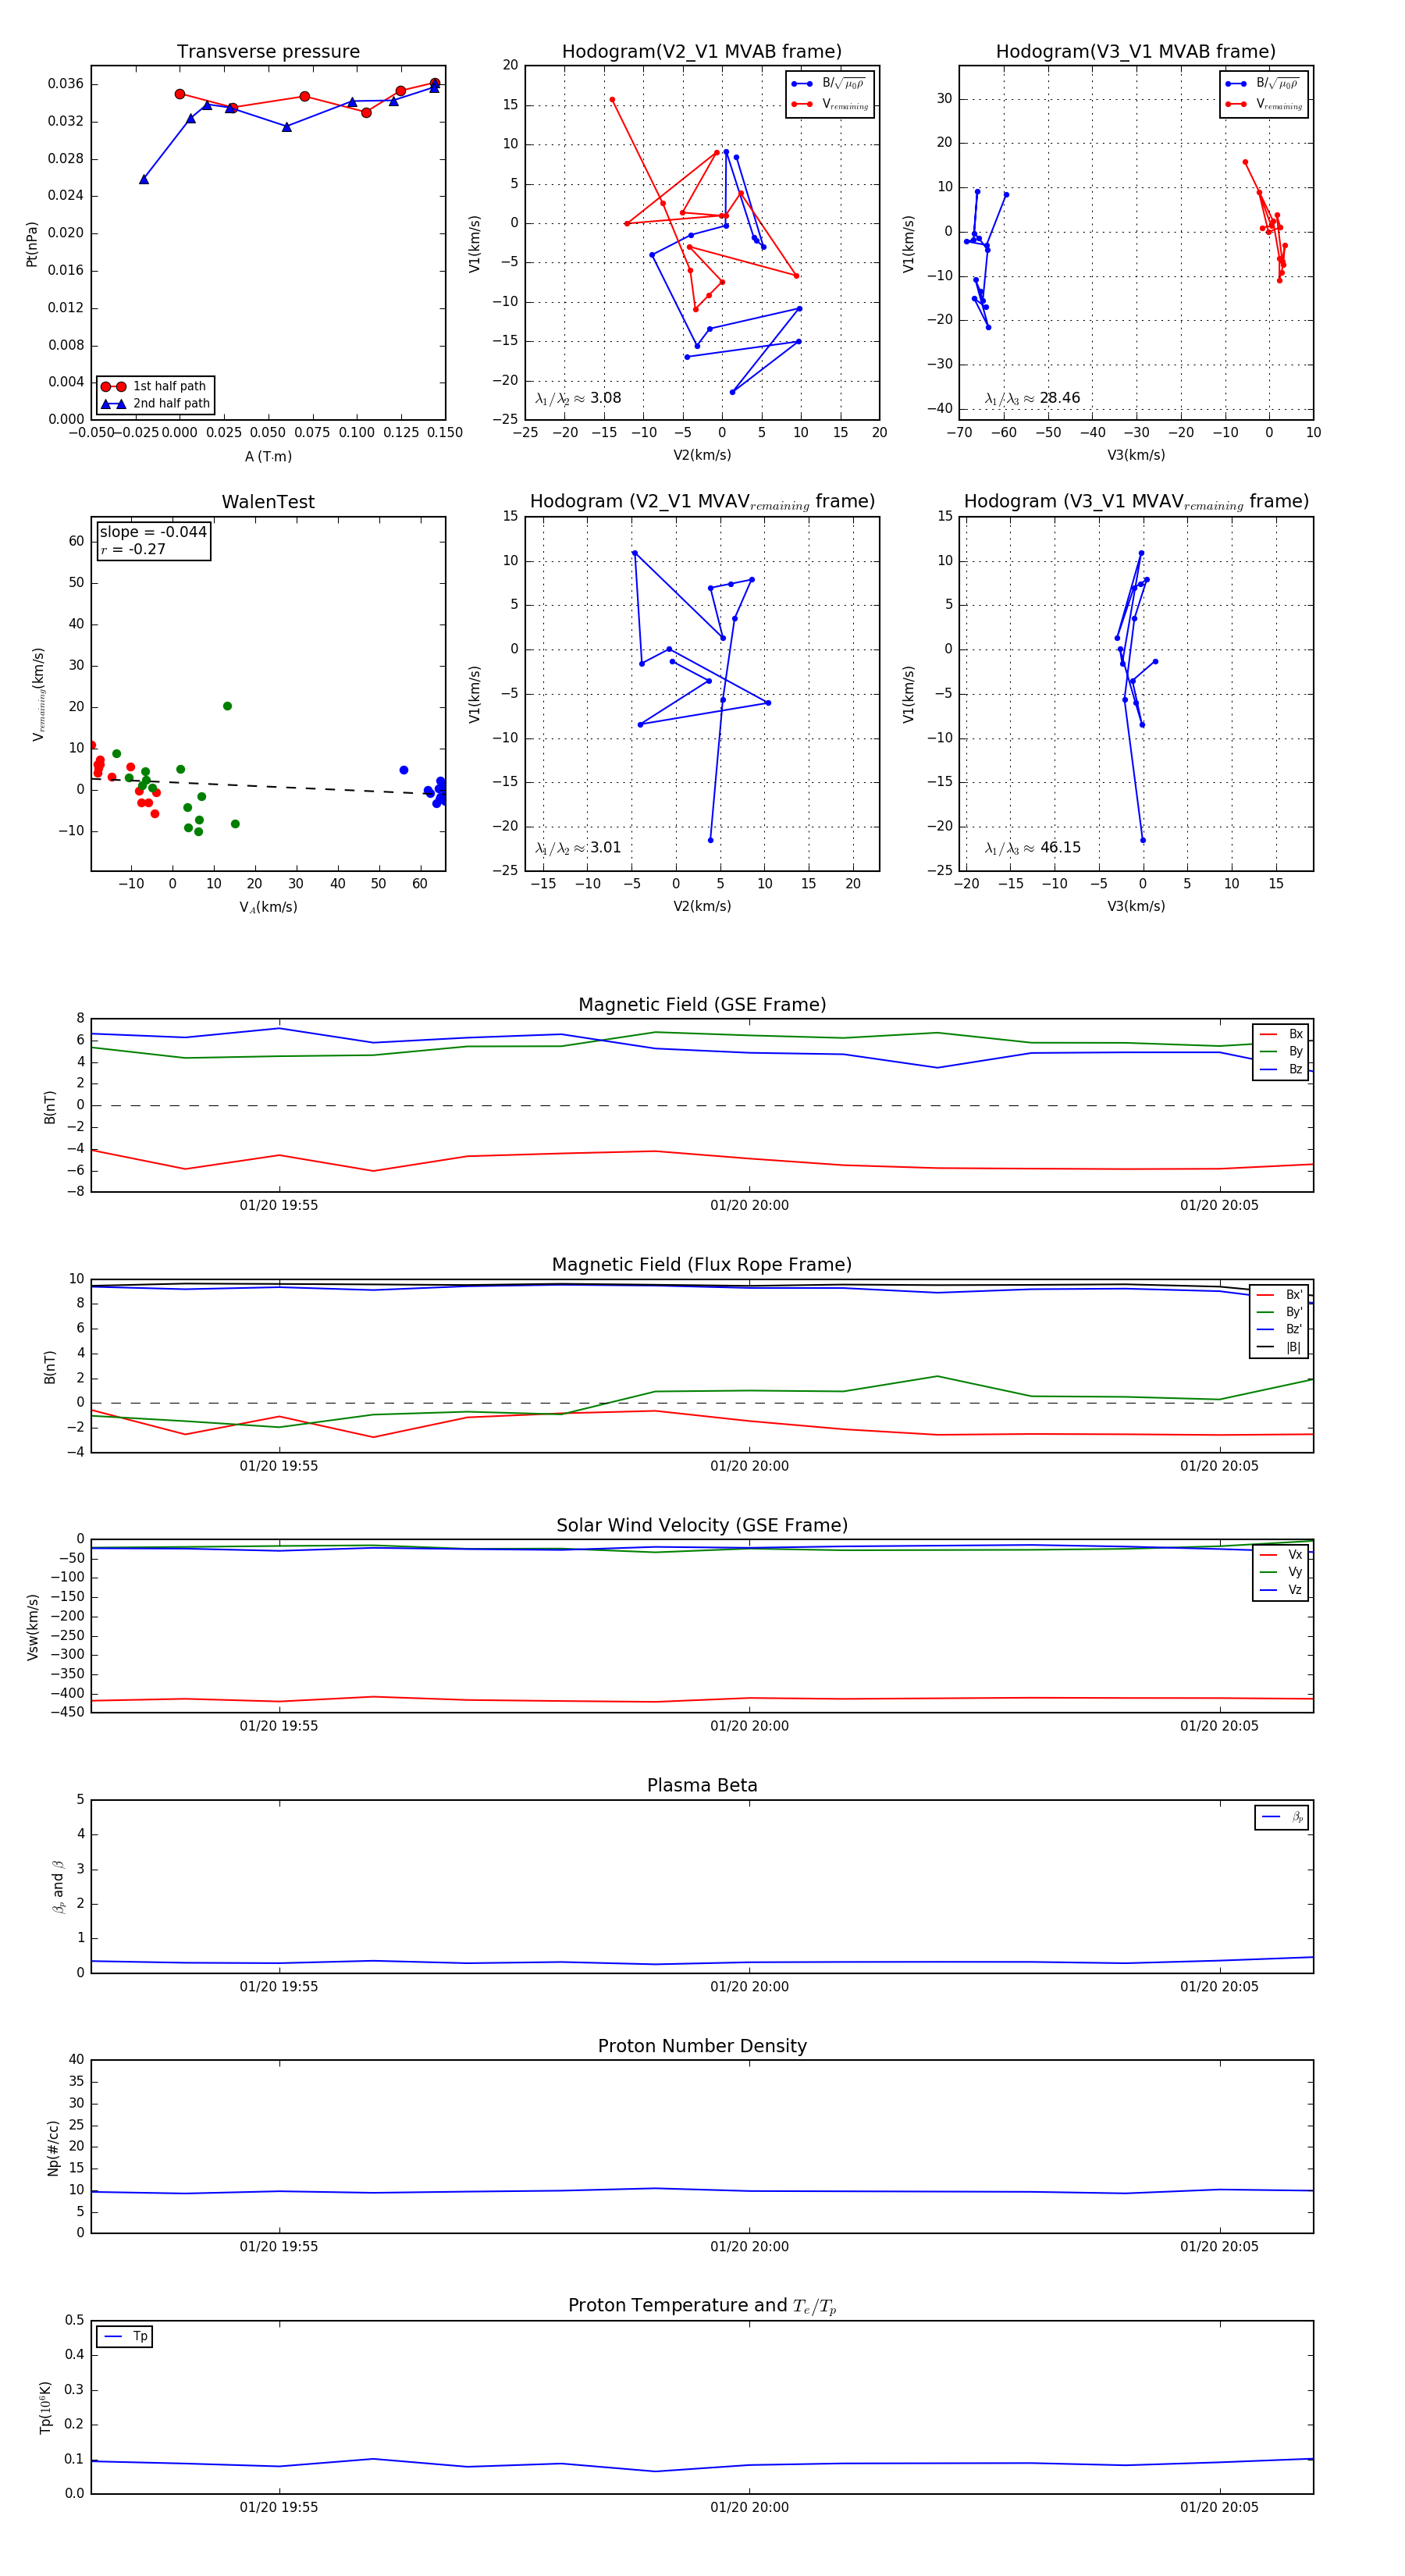Viewport: 1405px width, 2576px height.
Task: Click the "Bx'" legend entry in flux rope plot
Action: pos(1280,1294)
